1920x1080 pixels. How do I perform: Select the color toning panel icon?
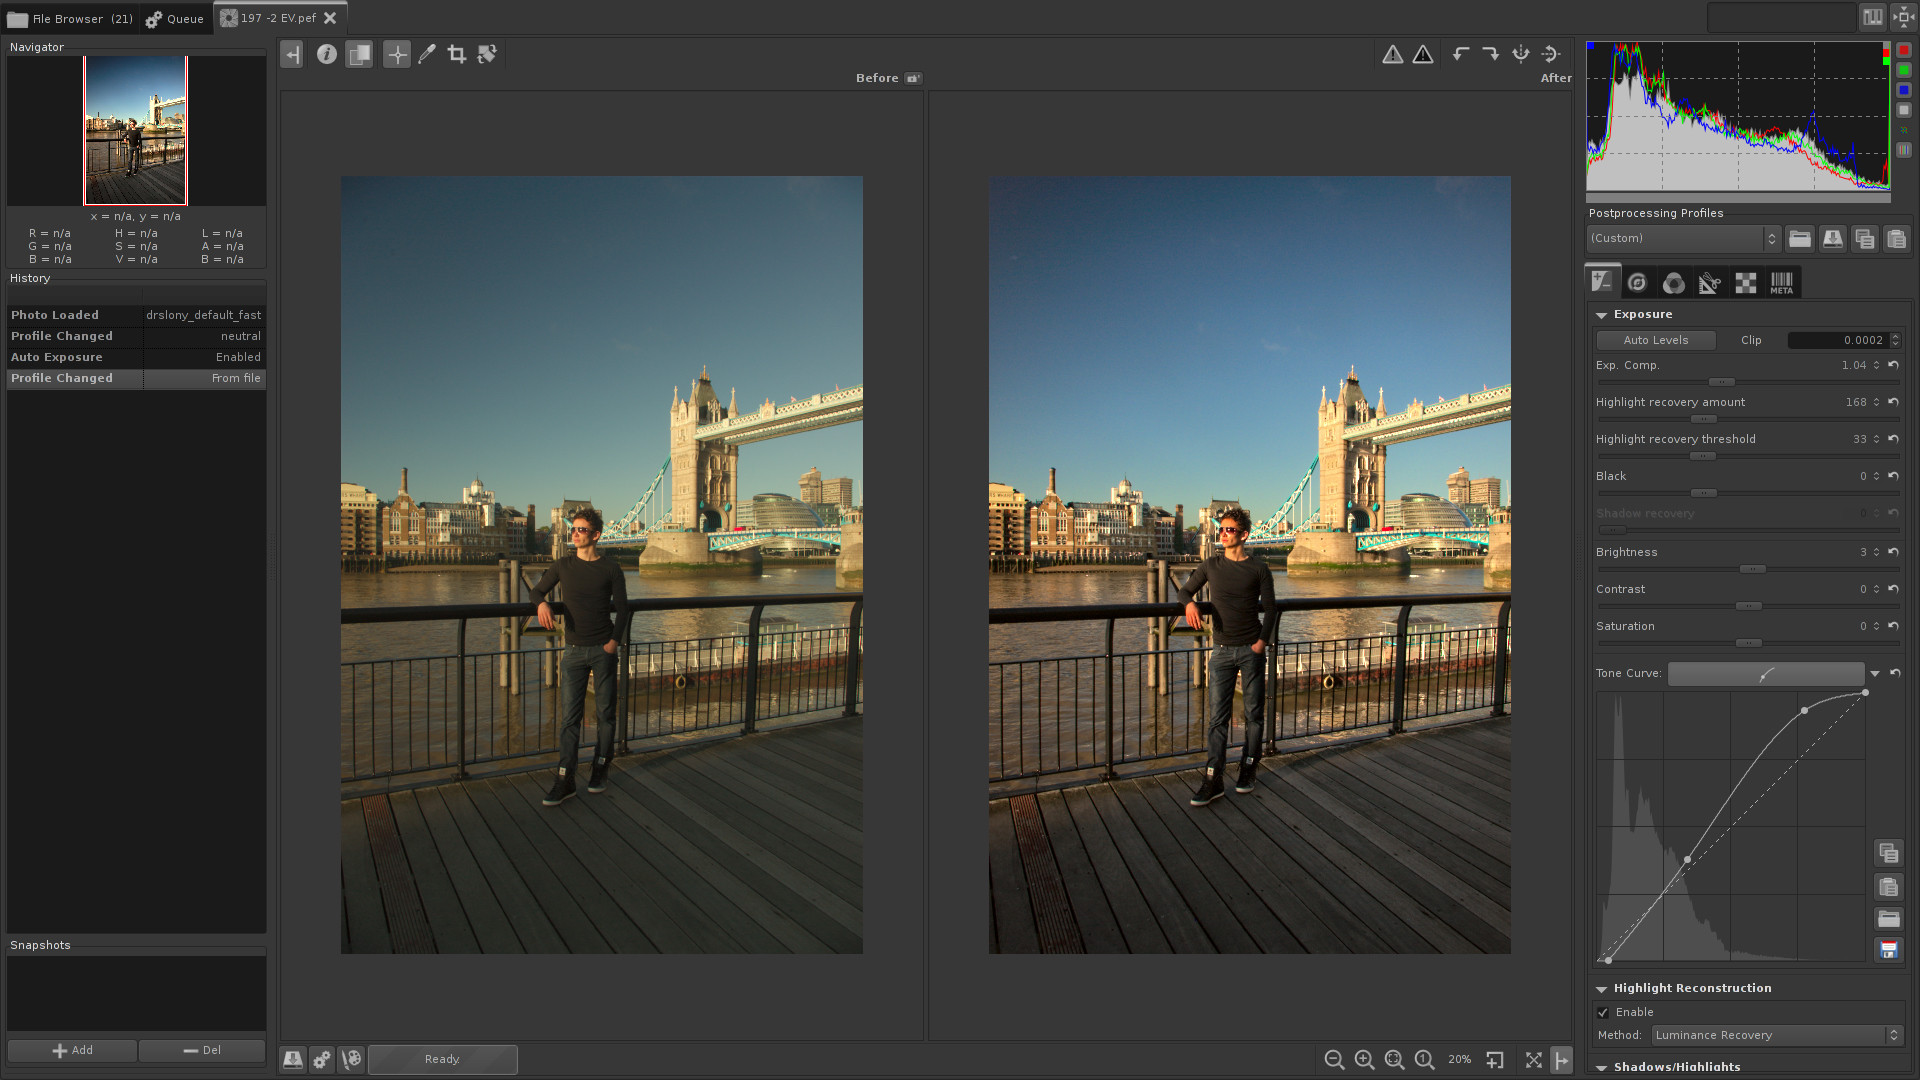pos(1673,282)
